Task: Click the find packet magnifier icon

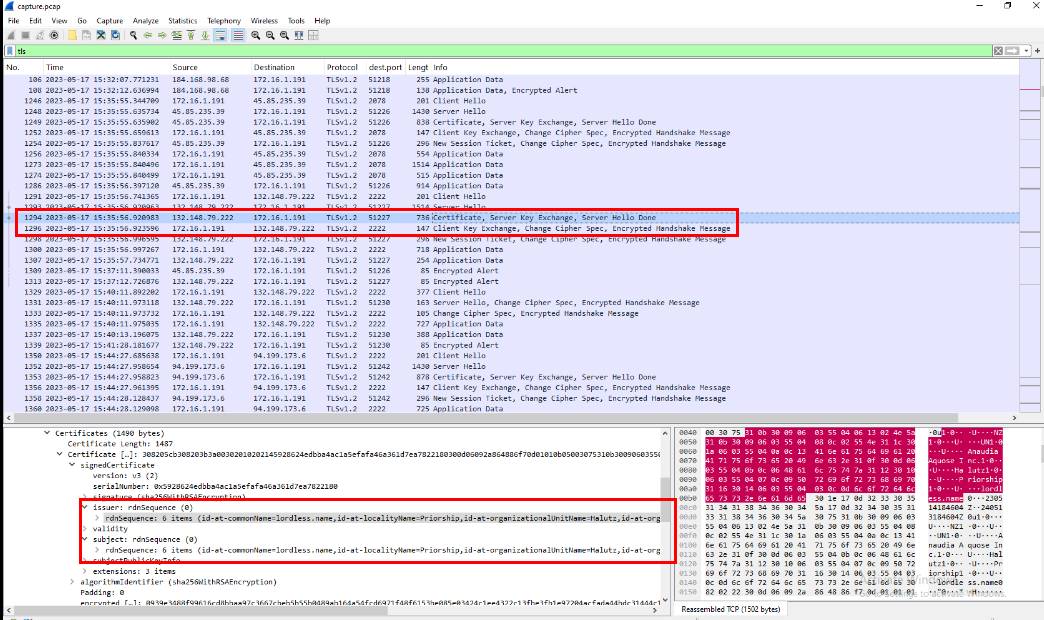Action: (x=133, y=35)
